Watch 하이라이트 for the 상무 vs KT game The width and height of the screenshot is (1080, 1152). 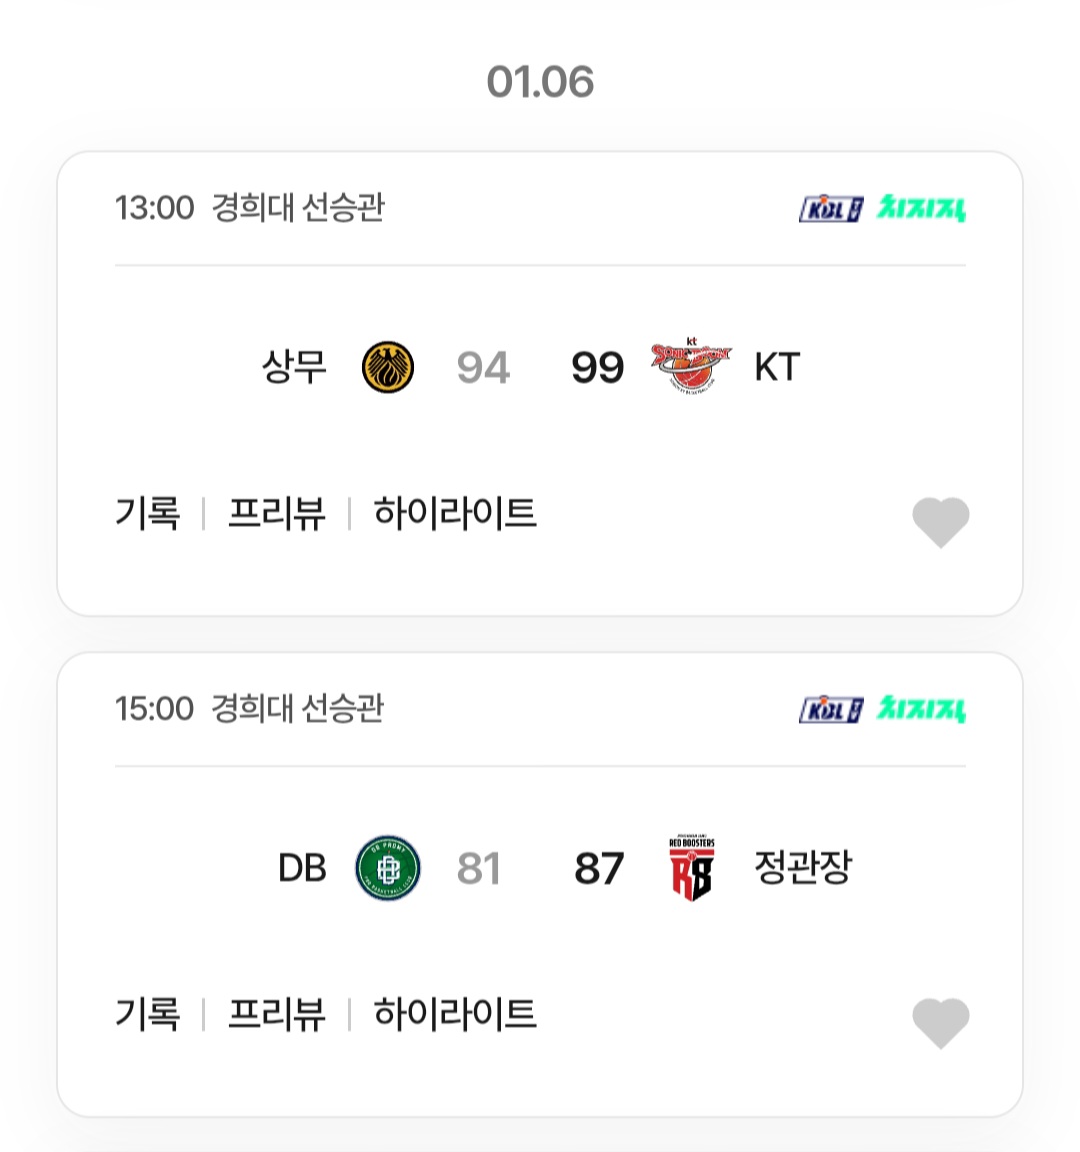[x=455, y=514]
